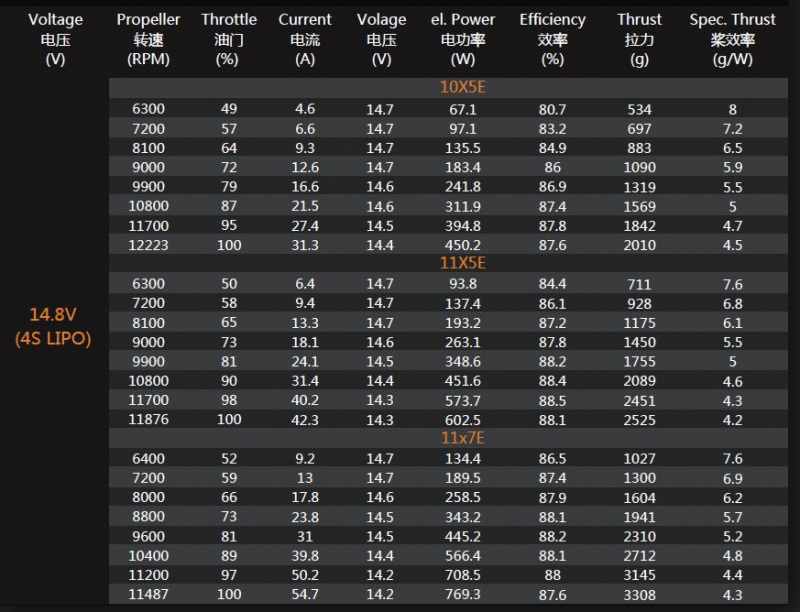Screen dimensions: 800x612
Task: Select efficiency value 80.7
Action: [x=553, y=109]
